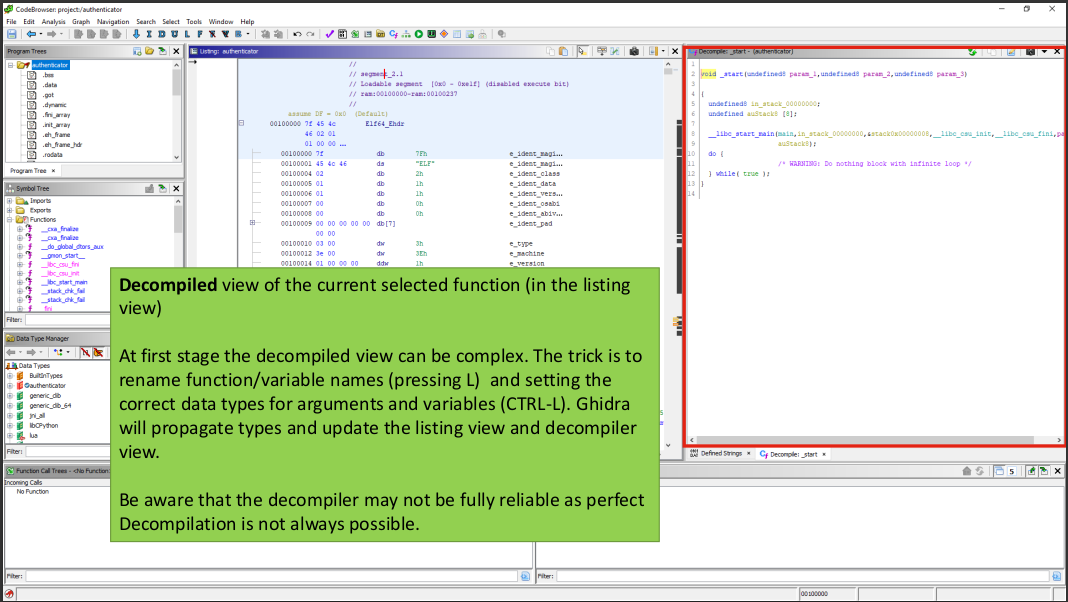Open the Analysis menu

pos(53,21)
